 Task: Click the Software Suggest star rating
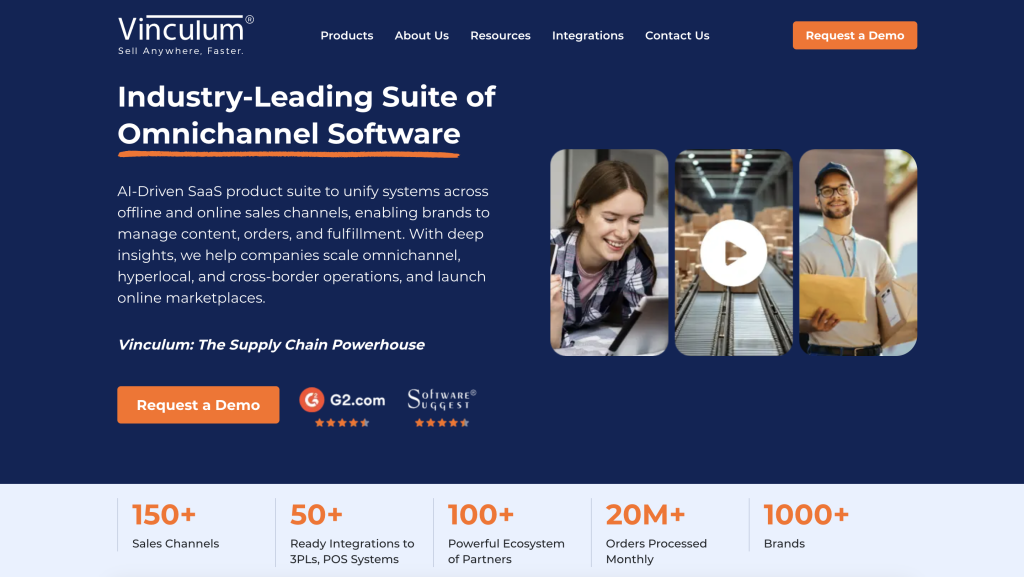pos(442,423)
